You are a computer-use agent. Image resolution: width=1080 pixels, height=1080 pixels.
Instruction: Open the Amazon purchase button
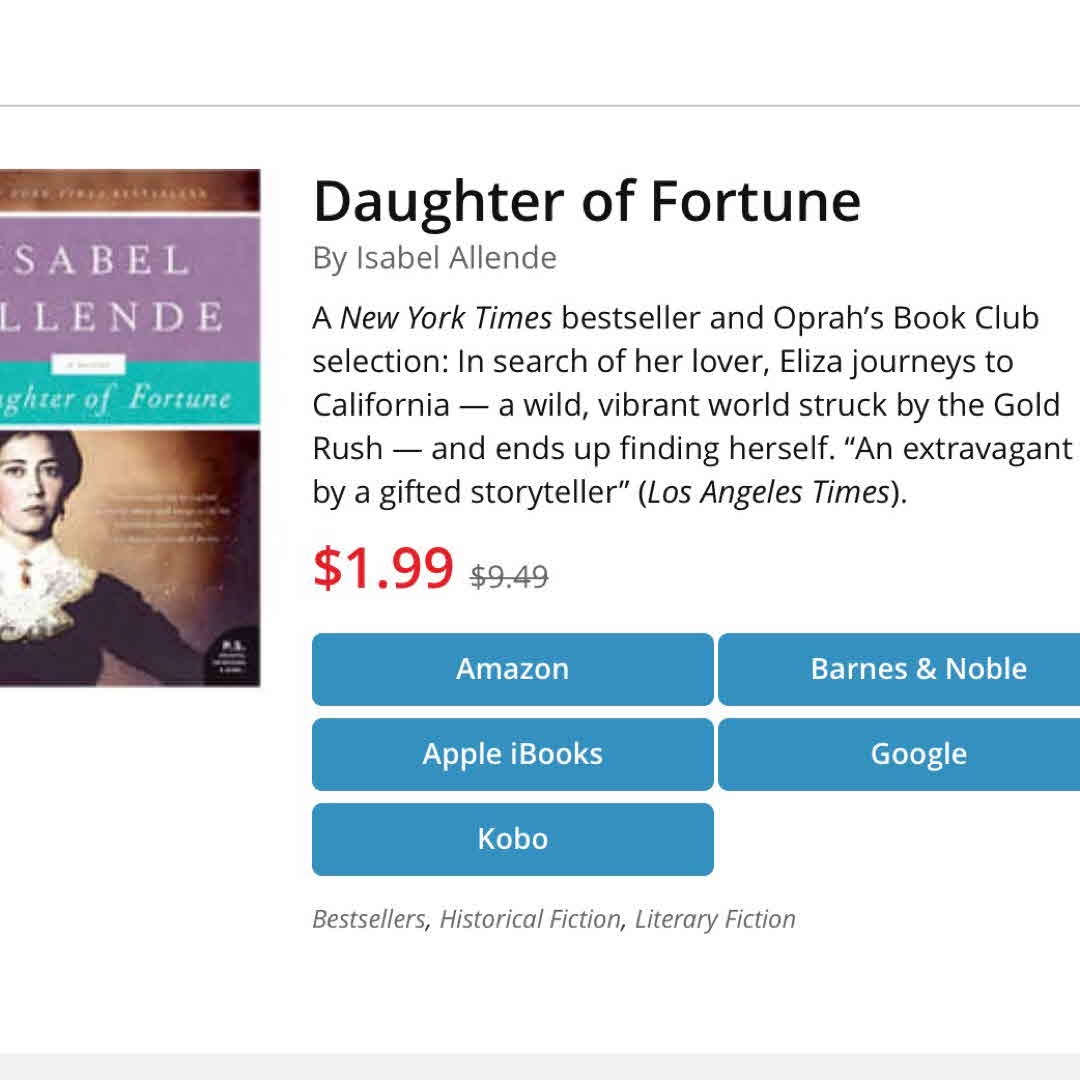point(512,669)
